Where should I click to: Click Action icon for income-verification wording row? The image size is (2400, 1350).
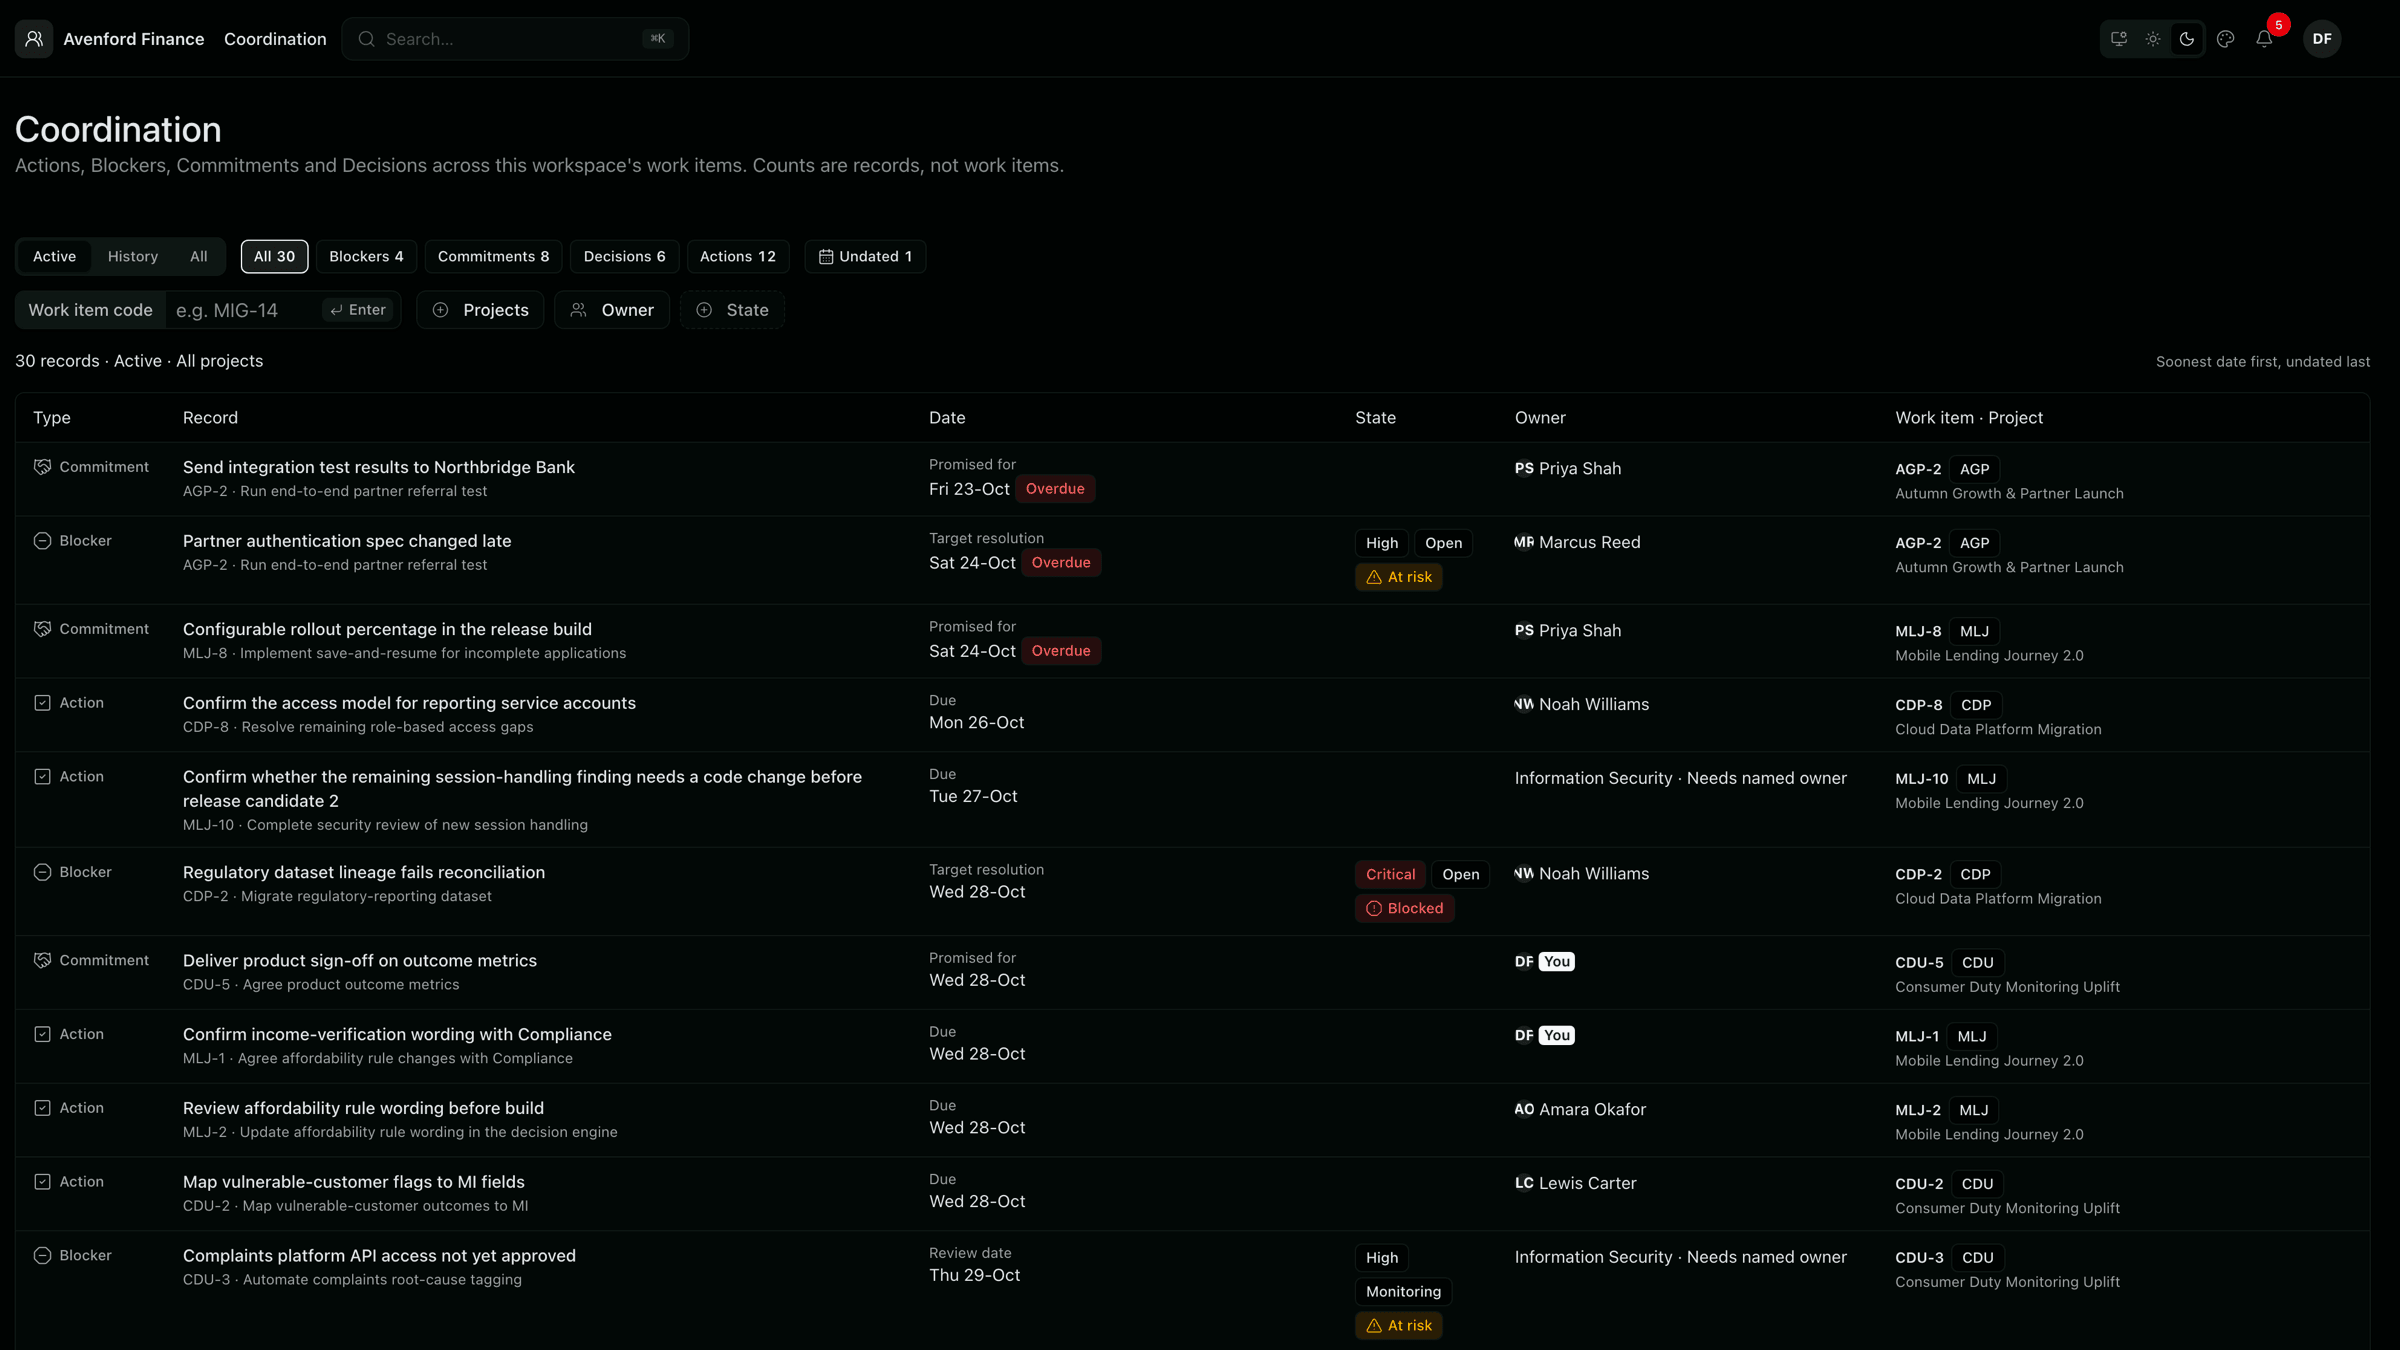coord(42,1034)
